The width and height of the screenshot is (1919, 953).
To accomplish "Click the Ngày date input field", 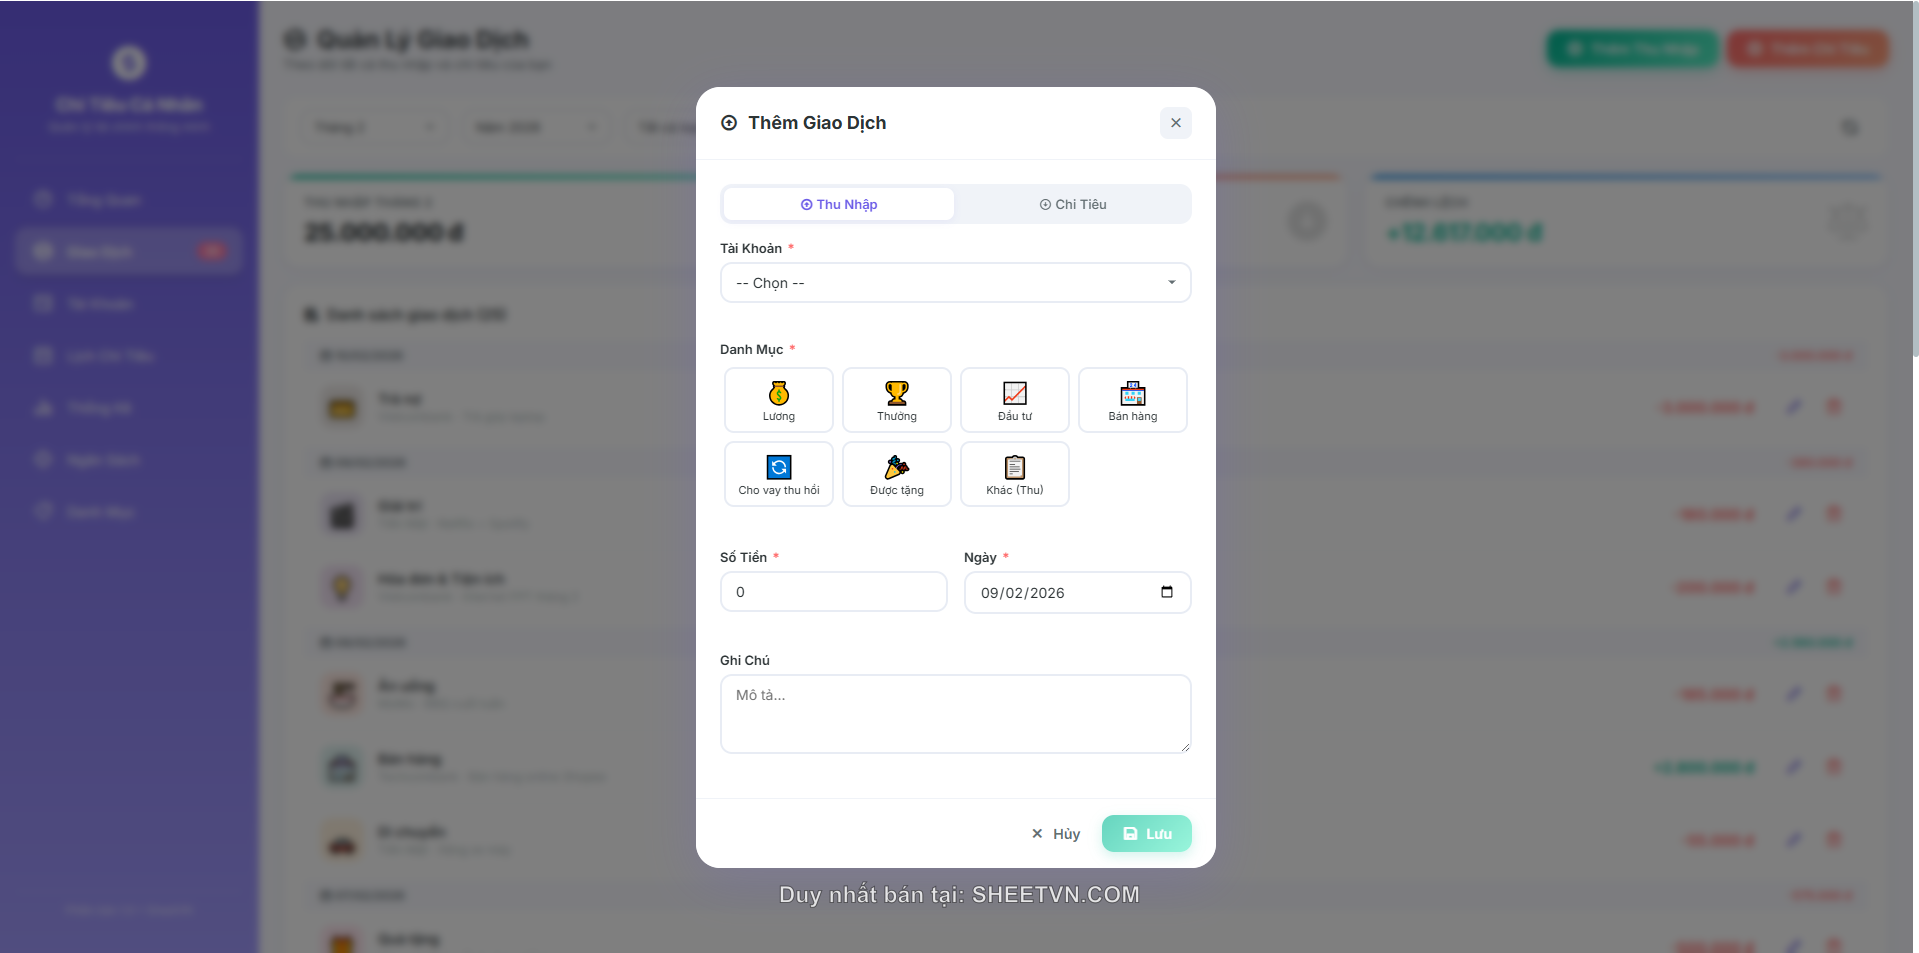I will click(1060, 592).
